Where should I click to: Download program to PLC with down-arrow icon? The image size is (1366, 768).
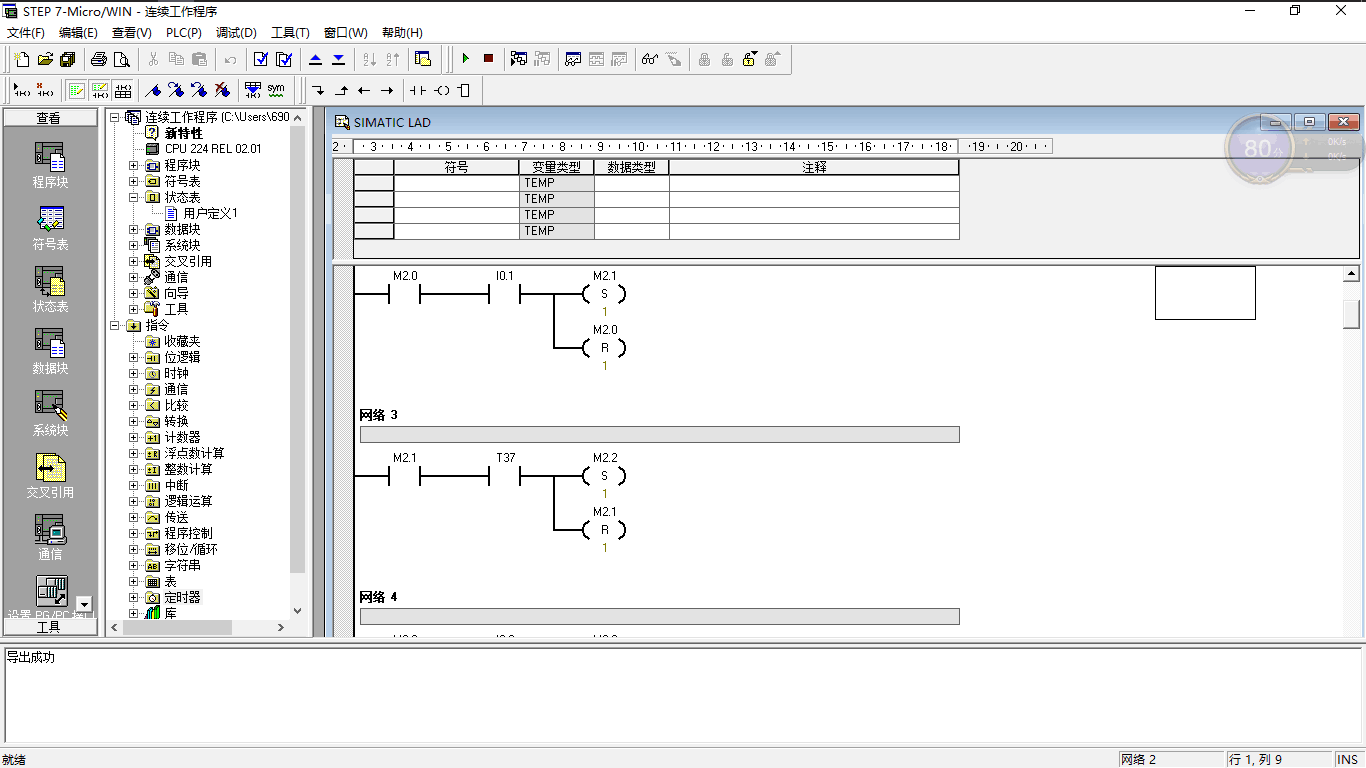(339, 59)
